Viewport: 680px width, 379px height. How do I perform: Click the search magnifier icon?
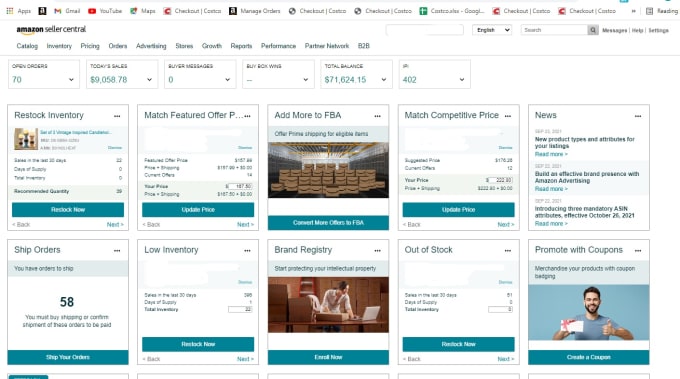coord(592,30)
